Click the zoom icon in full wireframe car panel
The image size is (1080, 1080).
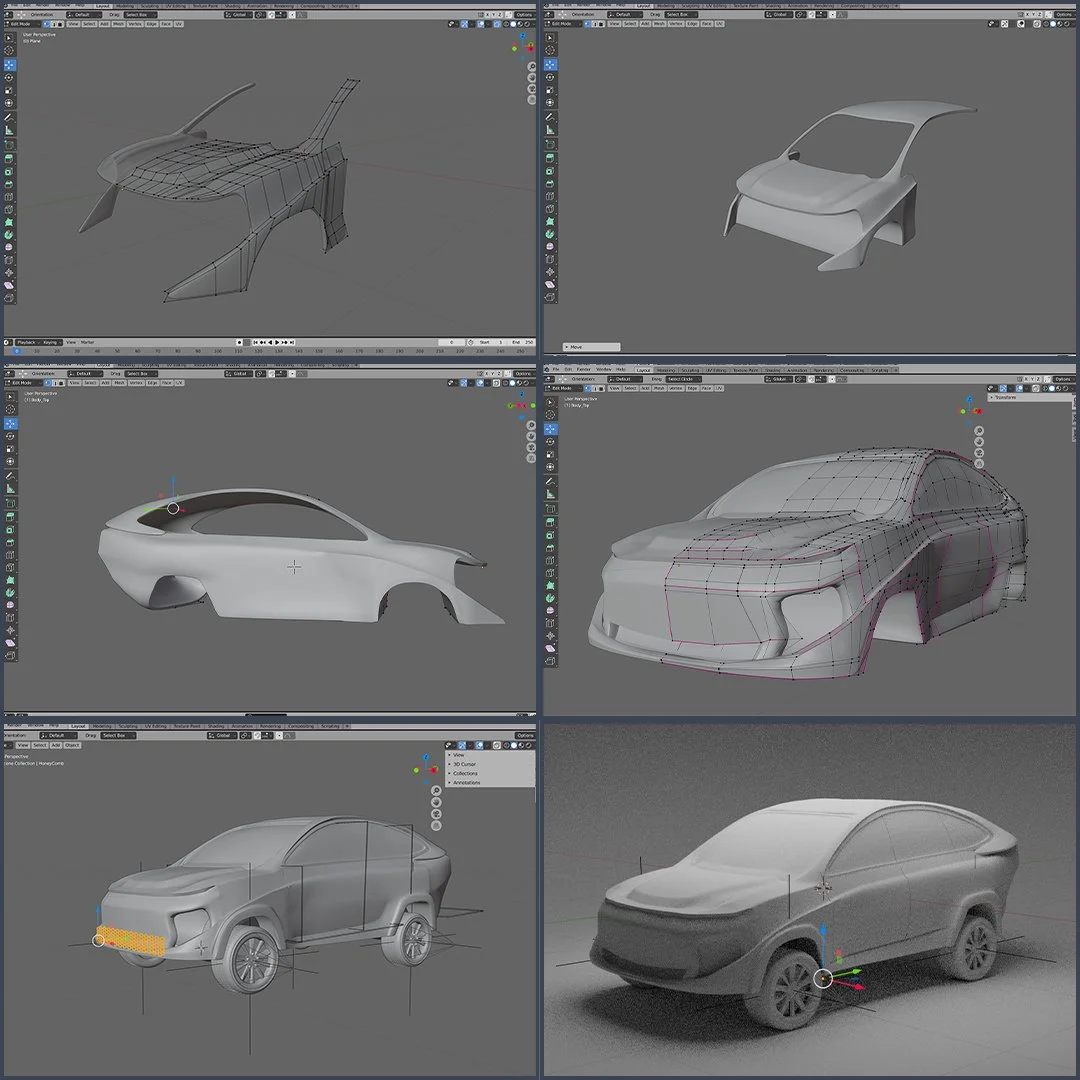pyautogui.click(x=979, y=431)
